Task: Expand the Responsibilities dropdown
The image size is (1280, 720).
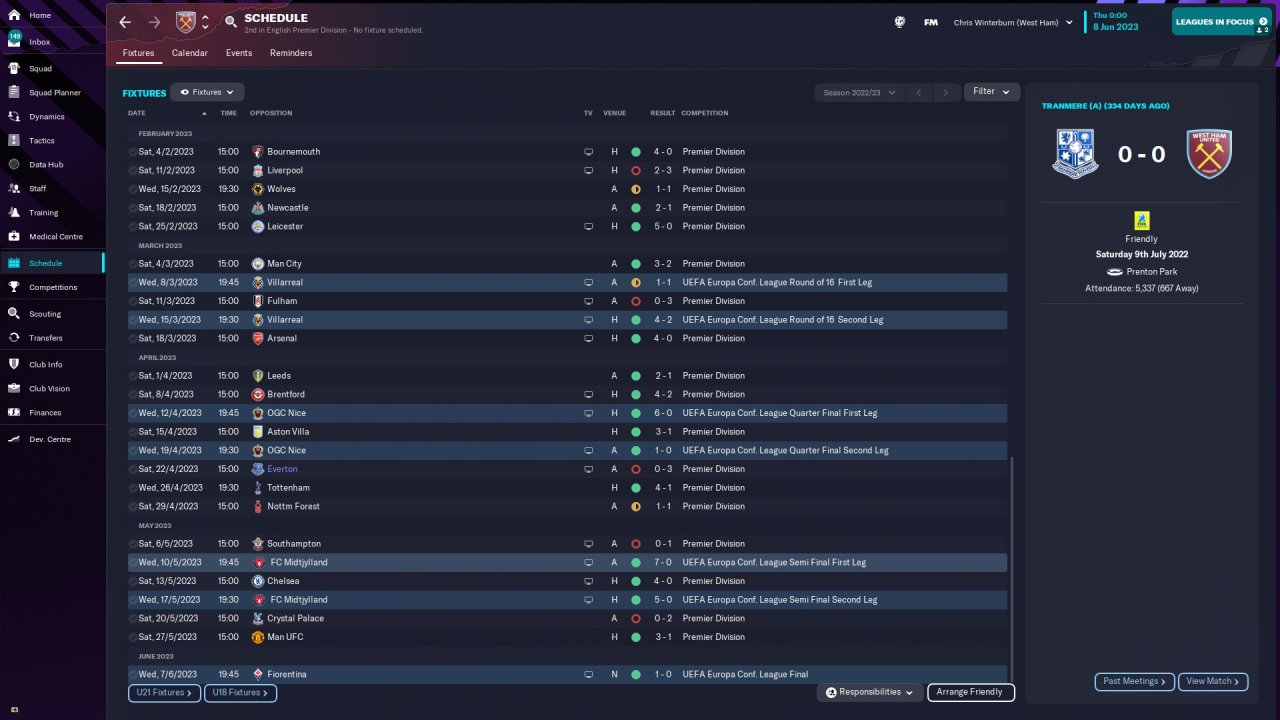Action: (x=869, y=692)
